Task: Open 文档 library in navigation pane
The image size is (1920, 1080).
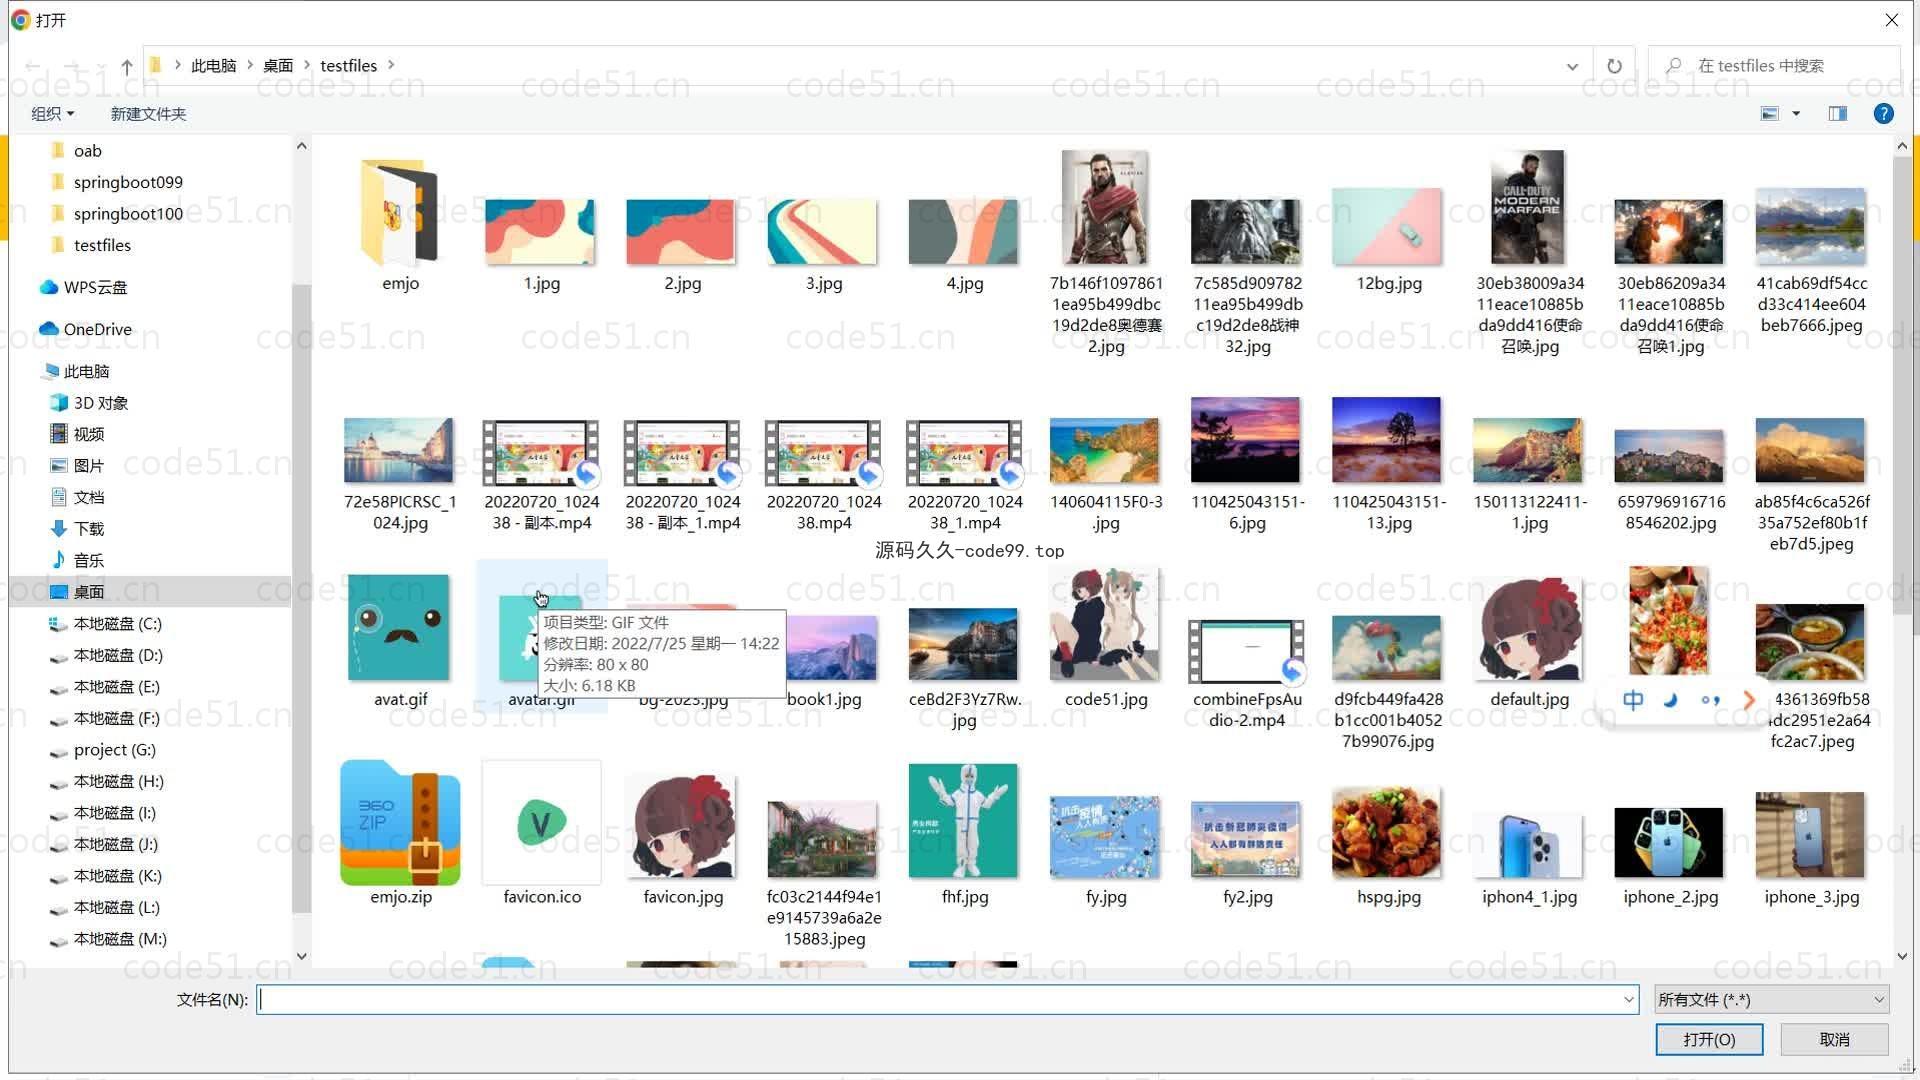Action: (x=88, y=497)
